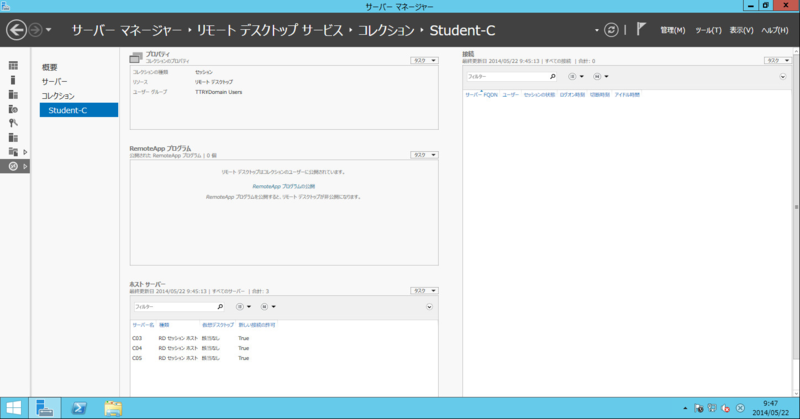Select 概要 in the navigation pane
This screenshot has width=800, height=419.
(49, 67)
